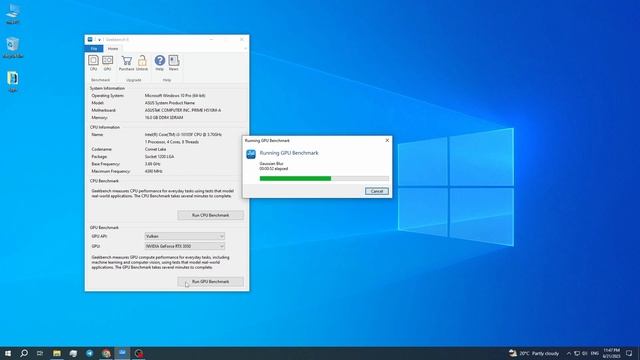This screenshot has width=640, height=360.
Task: Open the News icon in ribbon
Action: pyautogui.click(x=174, y=63)
